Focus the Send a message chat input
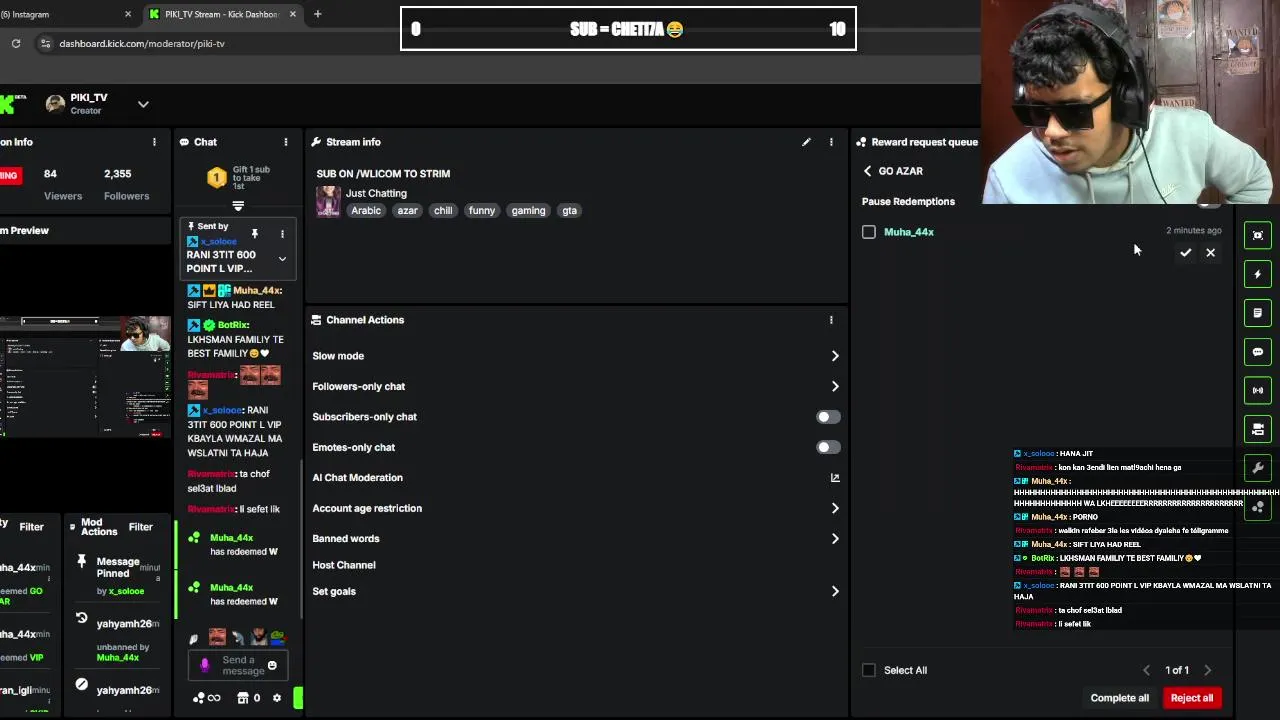 tap(236, 666)
